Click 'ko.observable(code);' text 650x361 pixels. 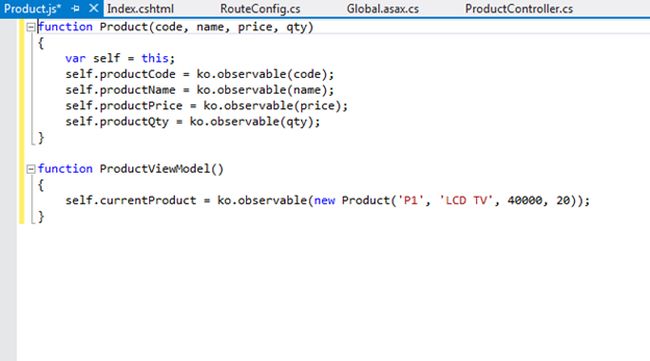click(x=265, y=74)
